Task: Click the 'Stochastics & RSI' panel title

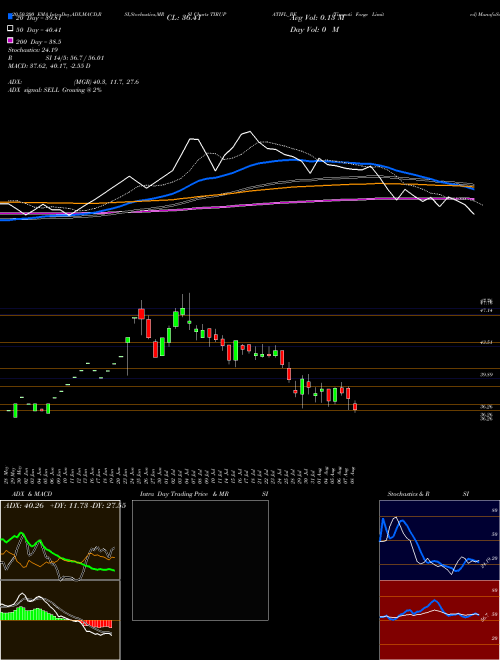Action: click(x=428, y=494)
